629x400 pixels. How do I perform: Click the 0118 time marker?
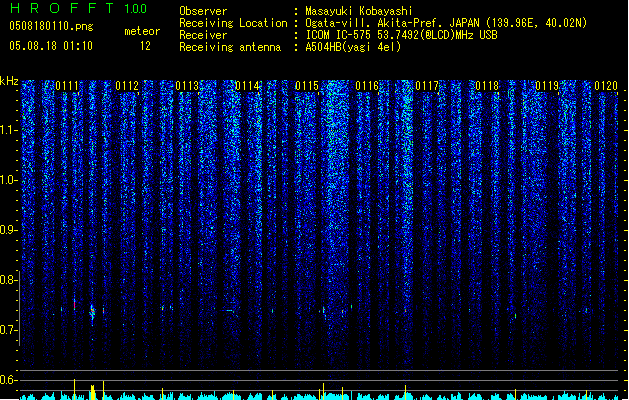point(487,86)
